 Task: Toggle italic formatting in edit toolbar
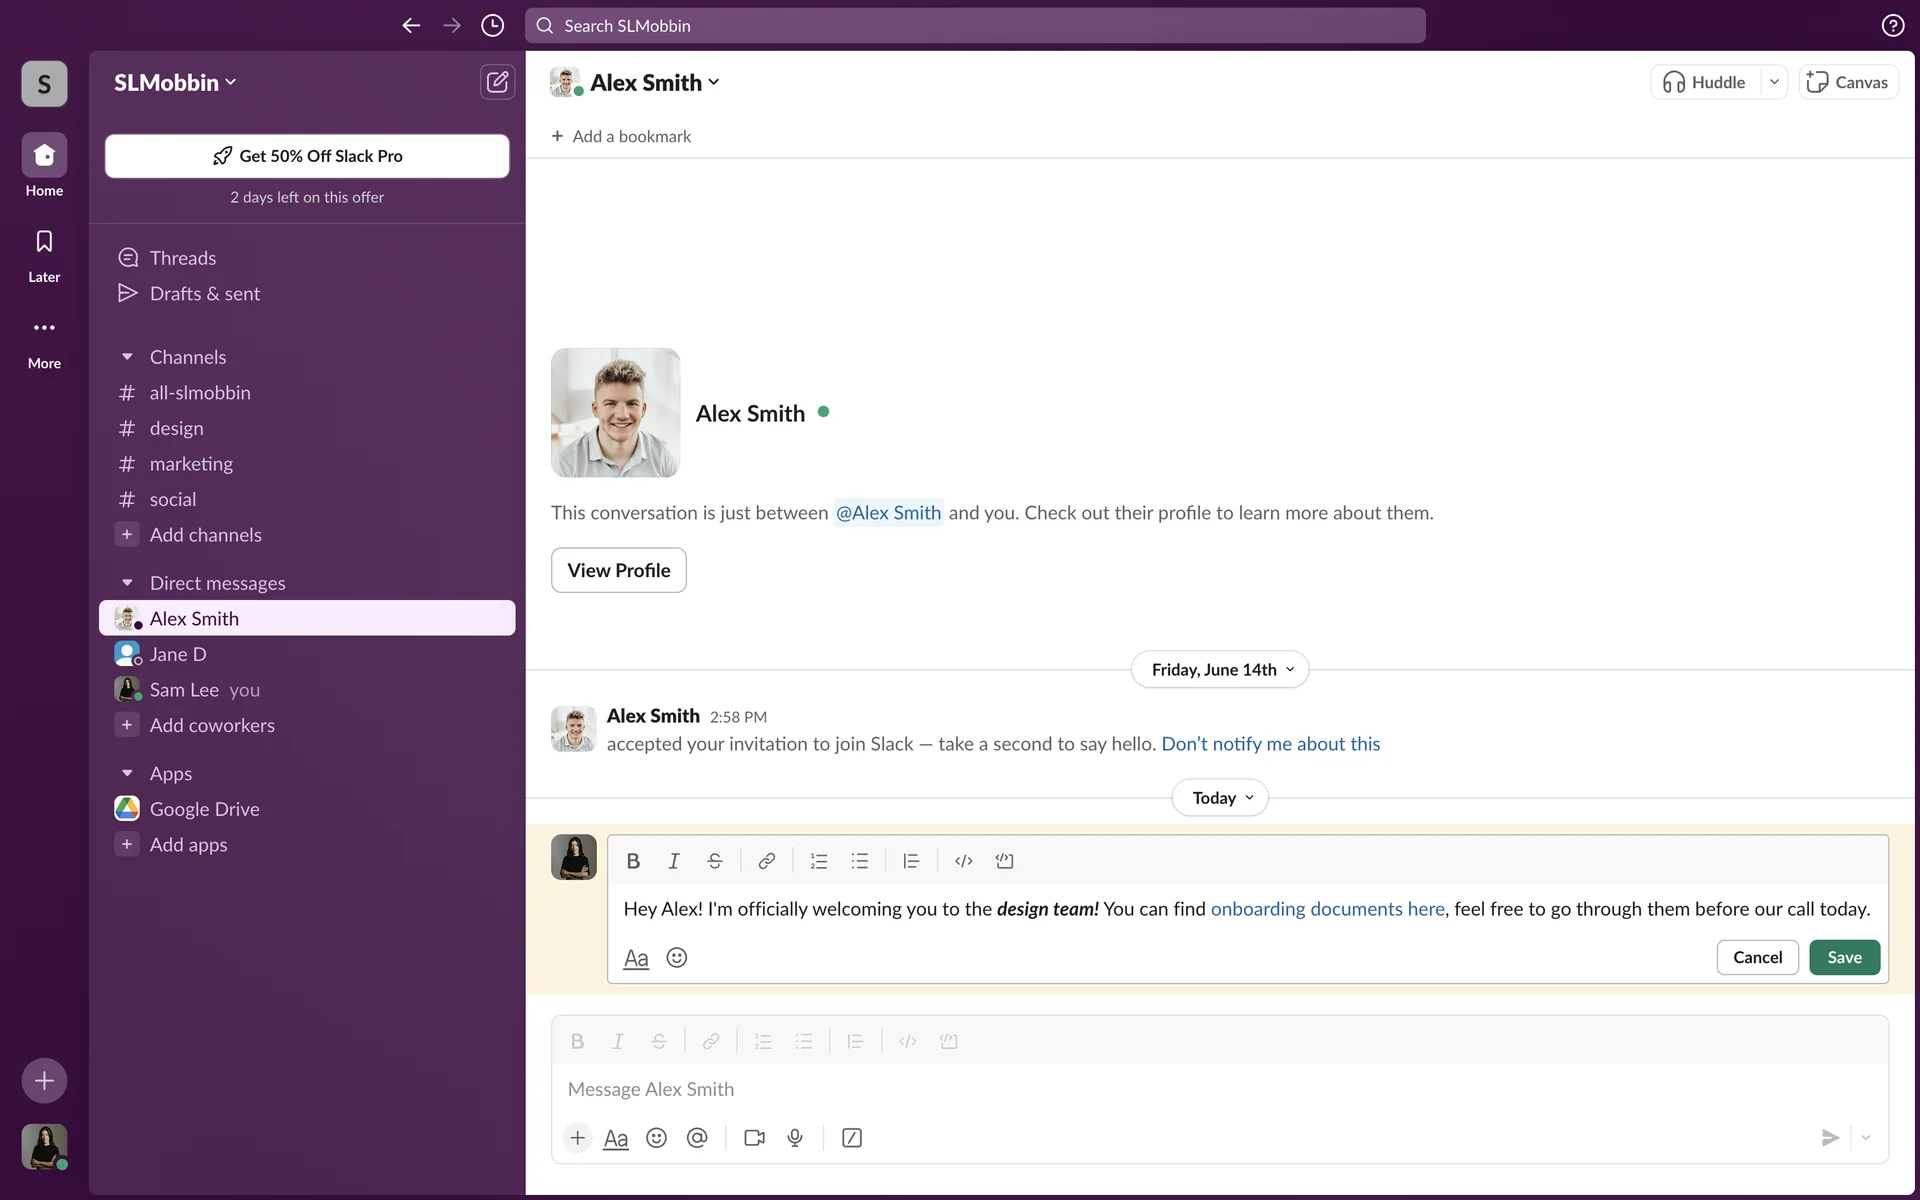[674, 861]
